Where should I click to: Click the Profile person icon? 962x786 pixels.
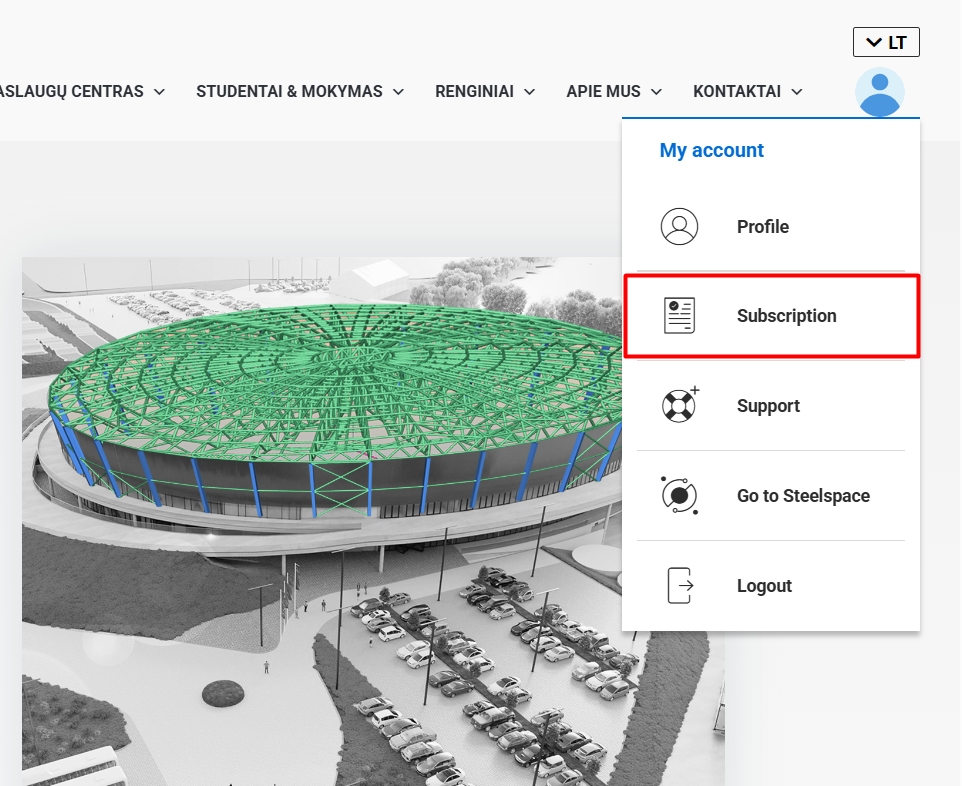[x=679, y=226]
